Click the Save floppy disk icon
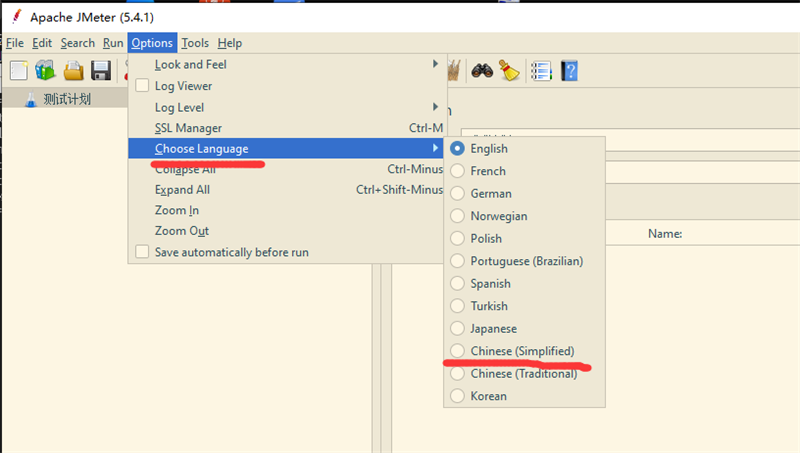800x453 pixels. pos(101,71)
